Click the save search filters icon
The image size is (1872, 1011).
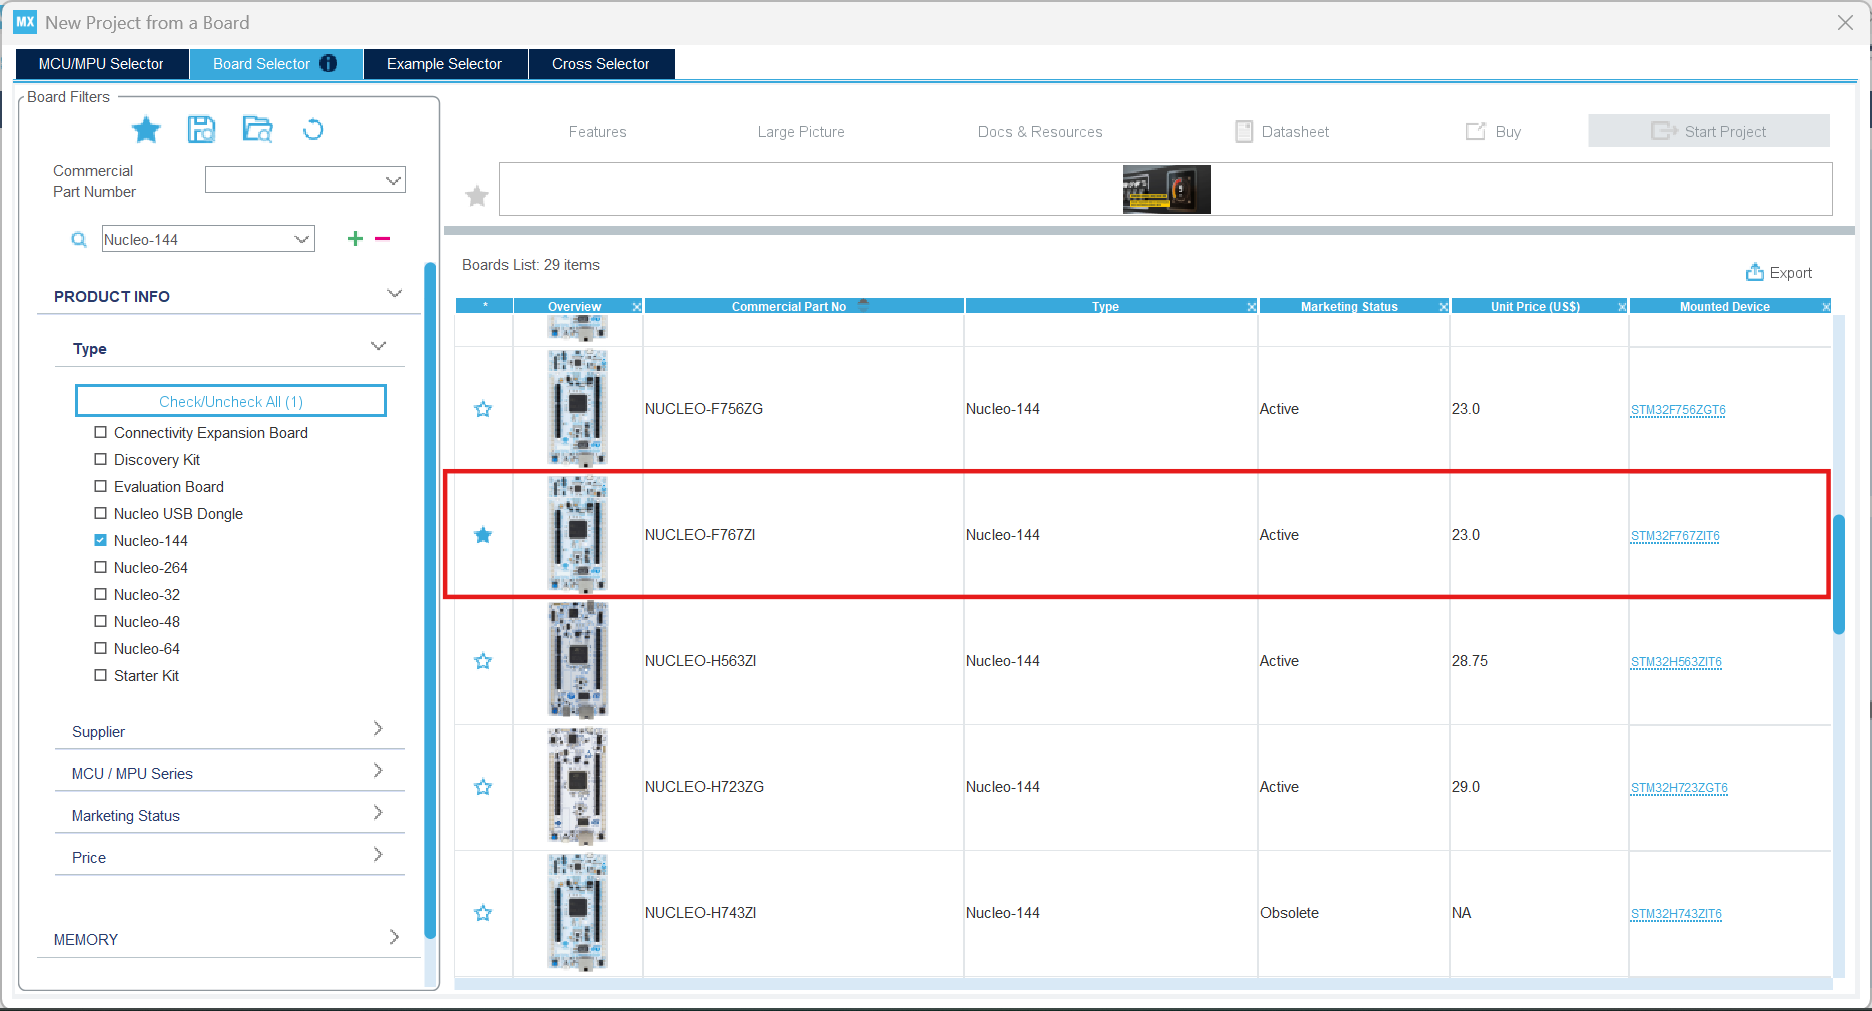(201, 130)
